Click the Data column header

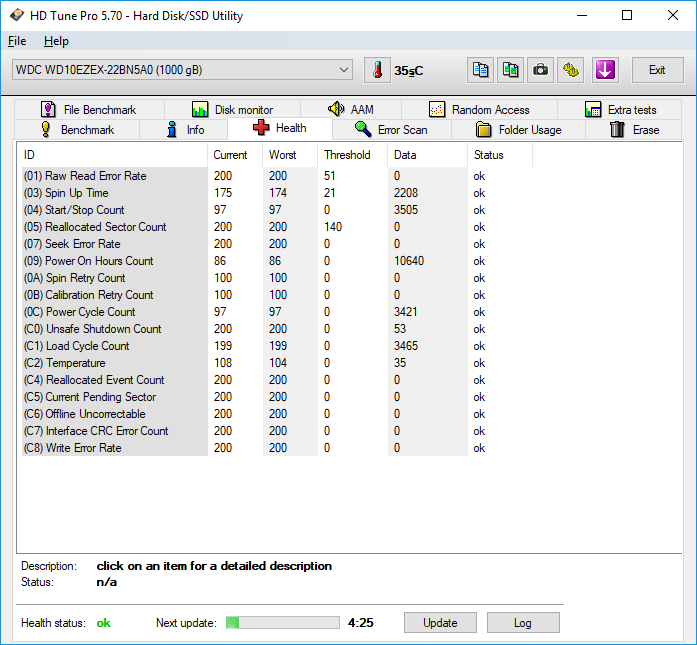tap(428, 155)
